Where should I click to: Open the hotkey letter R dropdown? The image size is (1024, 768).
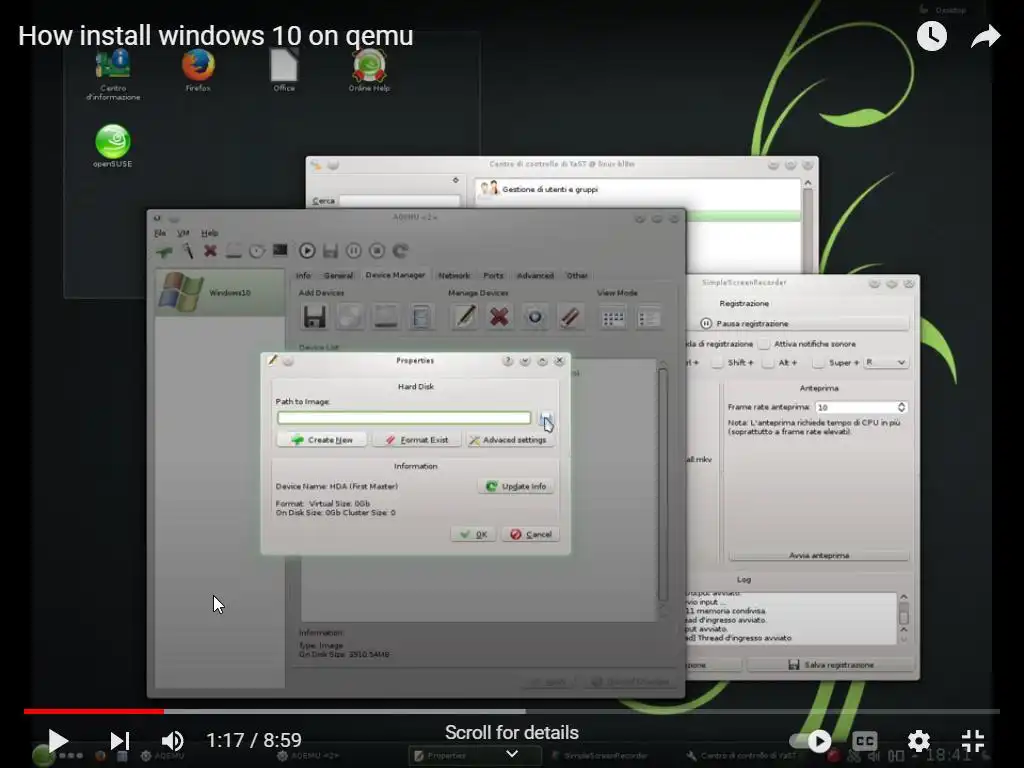[886, 362]
